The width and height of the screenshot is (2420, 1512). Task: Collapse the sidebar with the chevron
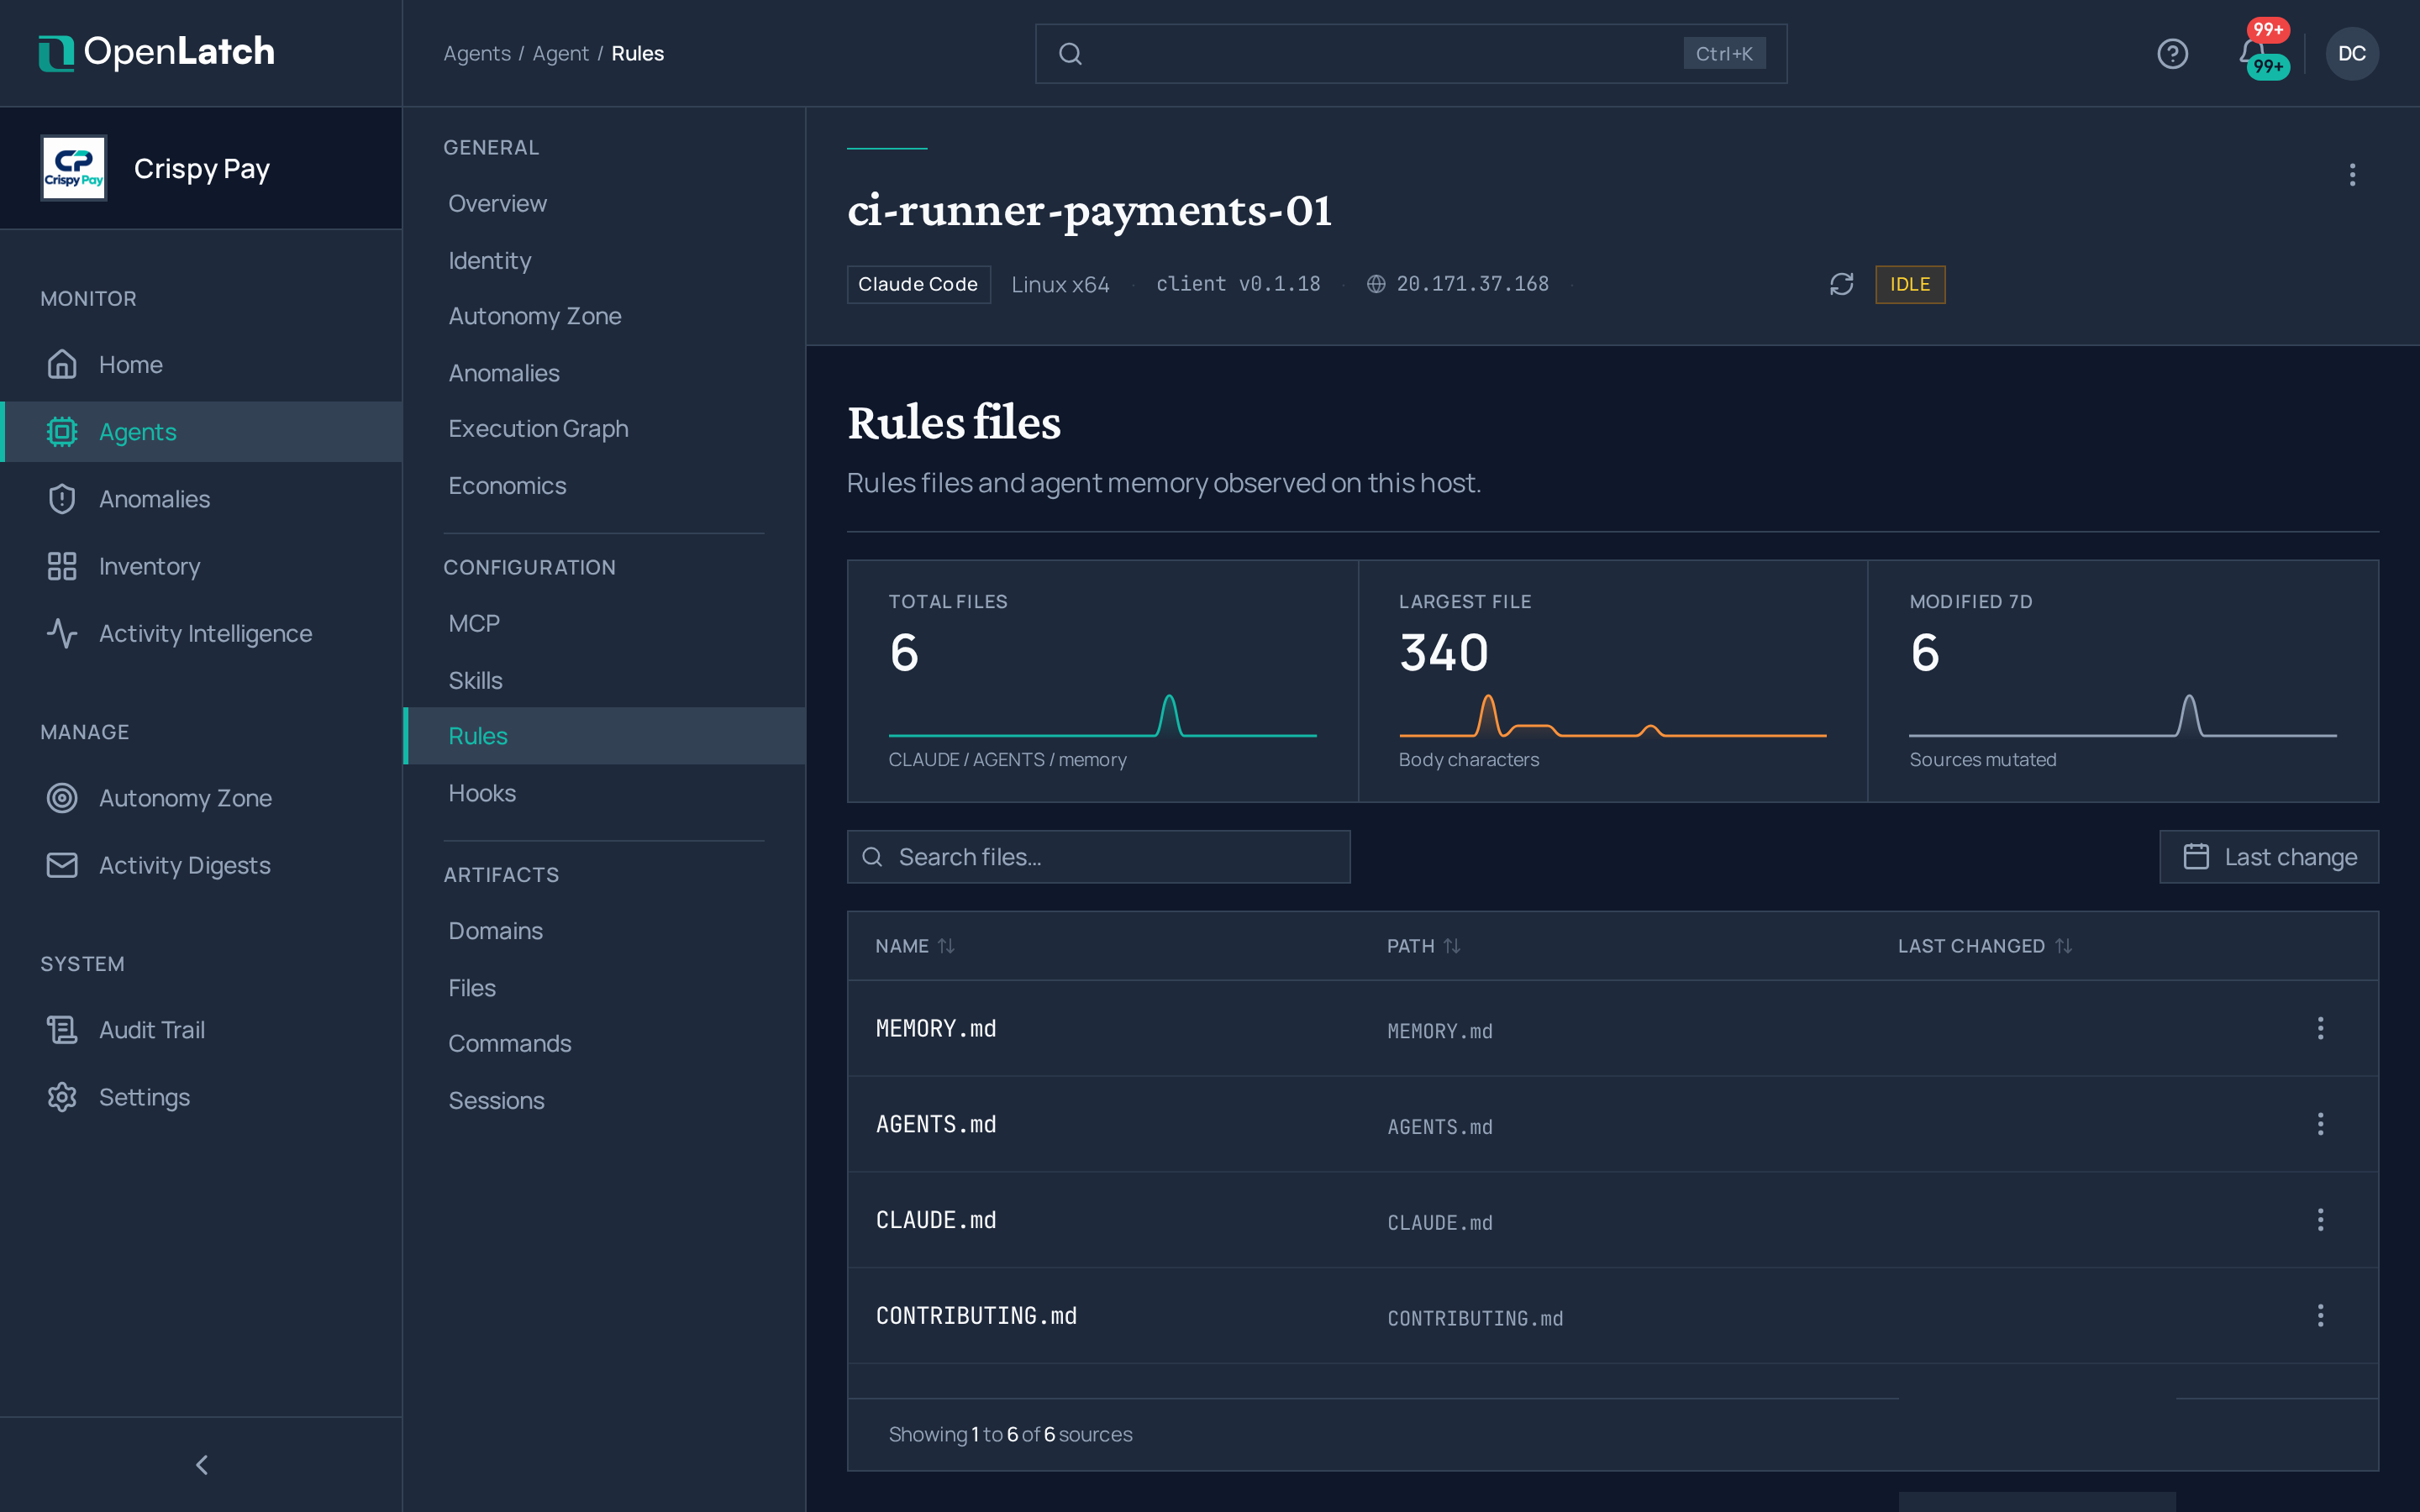(x=201, y=1465)
